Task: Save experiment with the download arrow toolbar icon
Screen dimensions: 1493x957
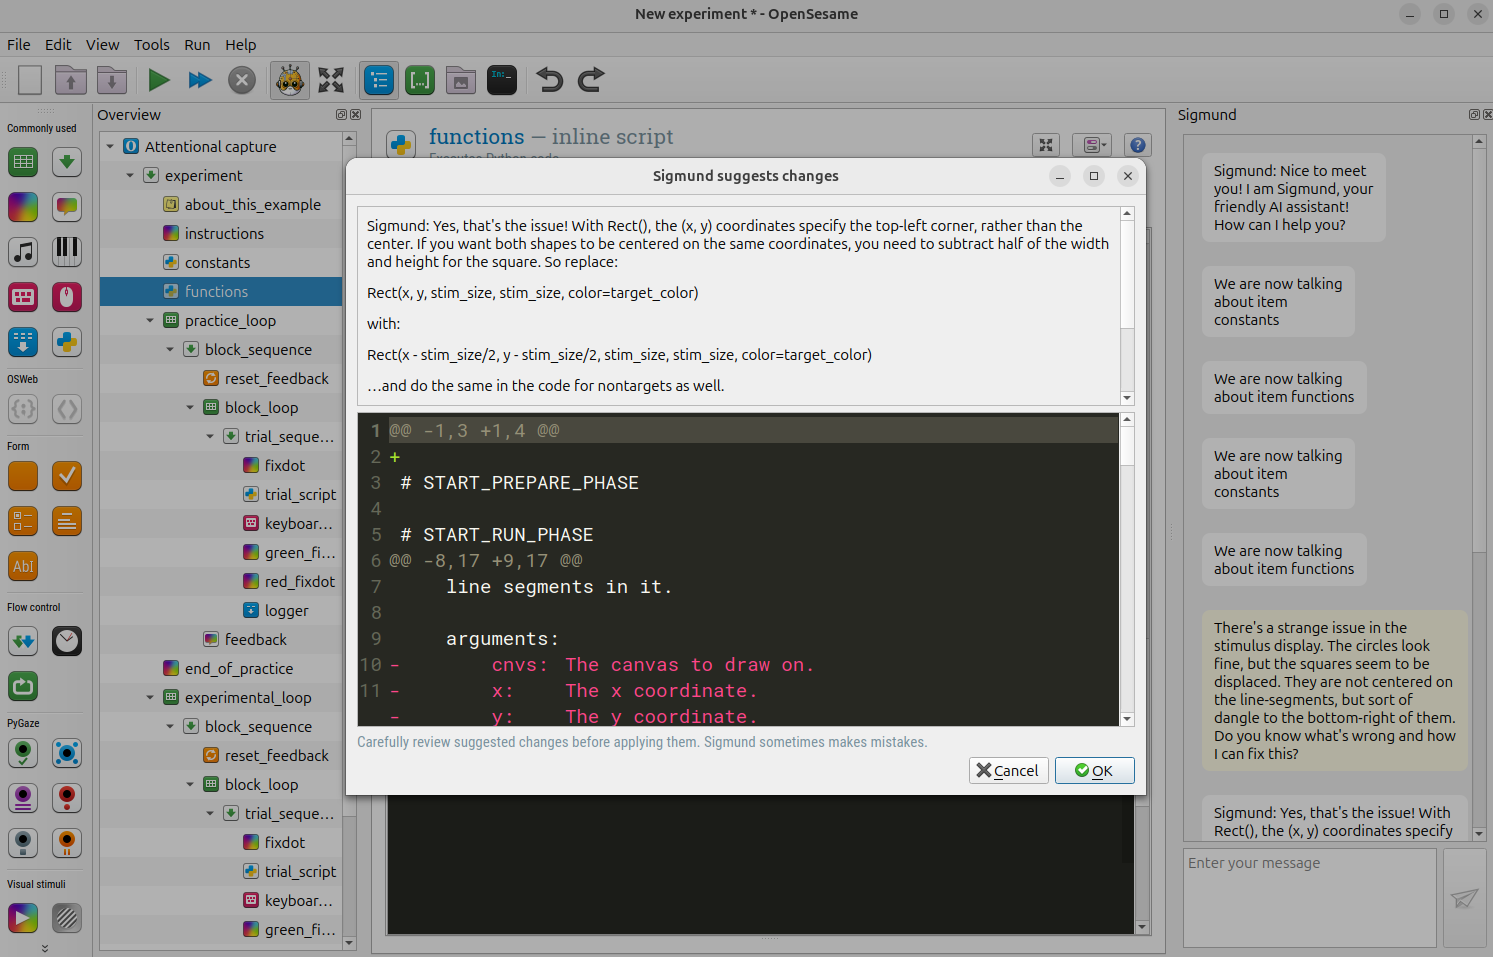Action: point(112,80)
